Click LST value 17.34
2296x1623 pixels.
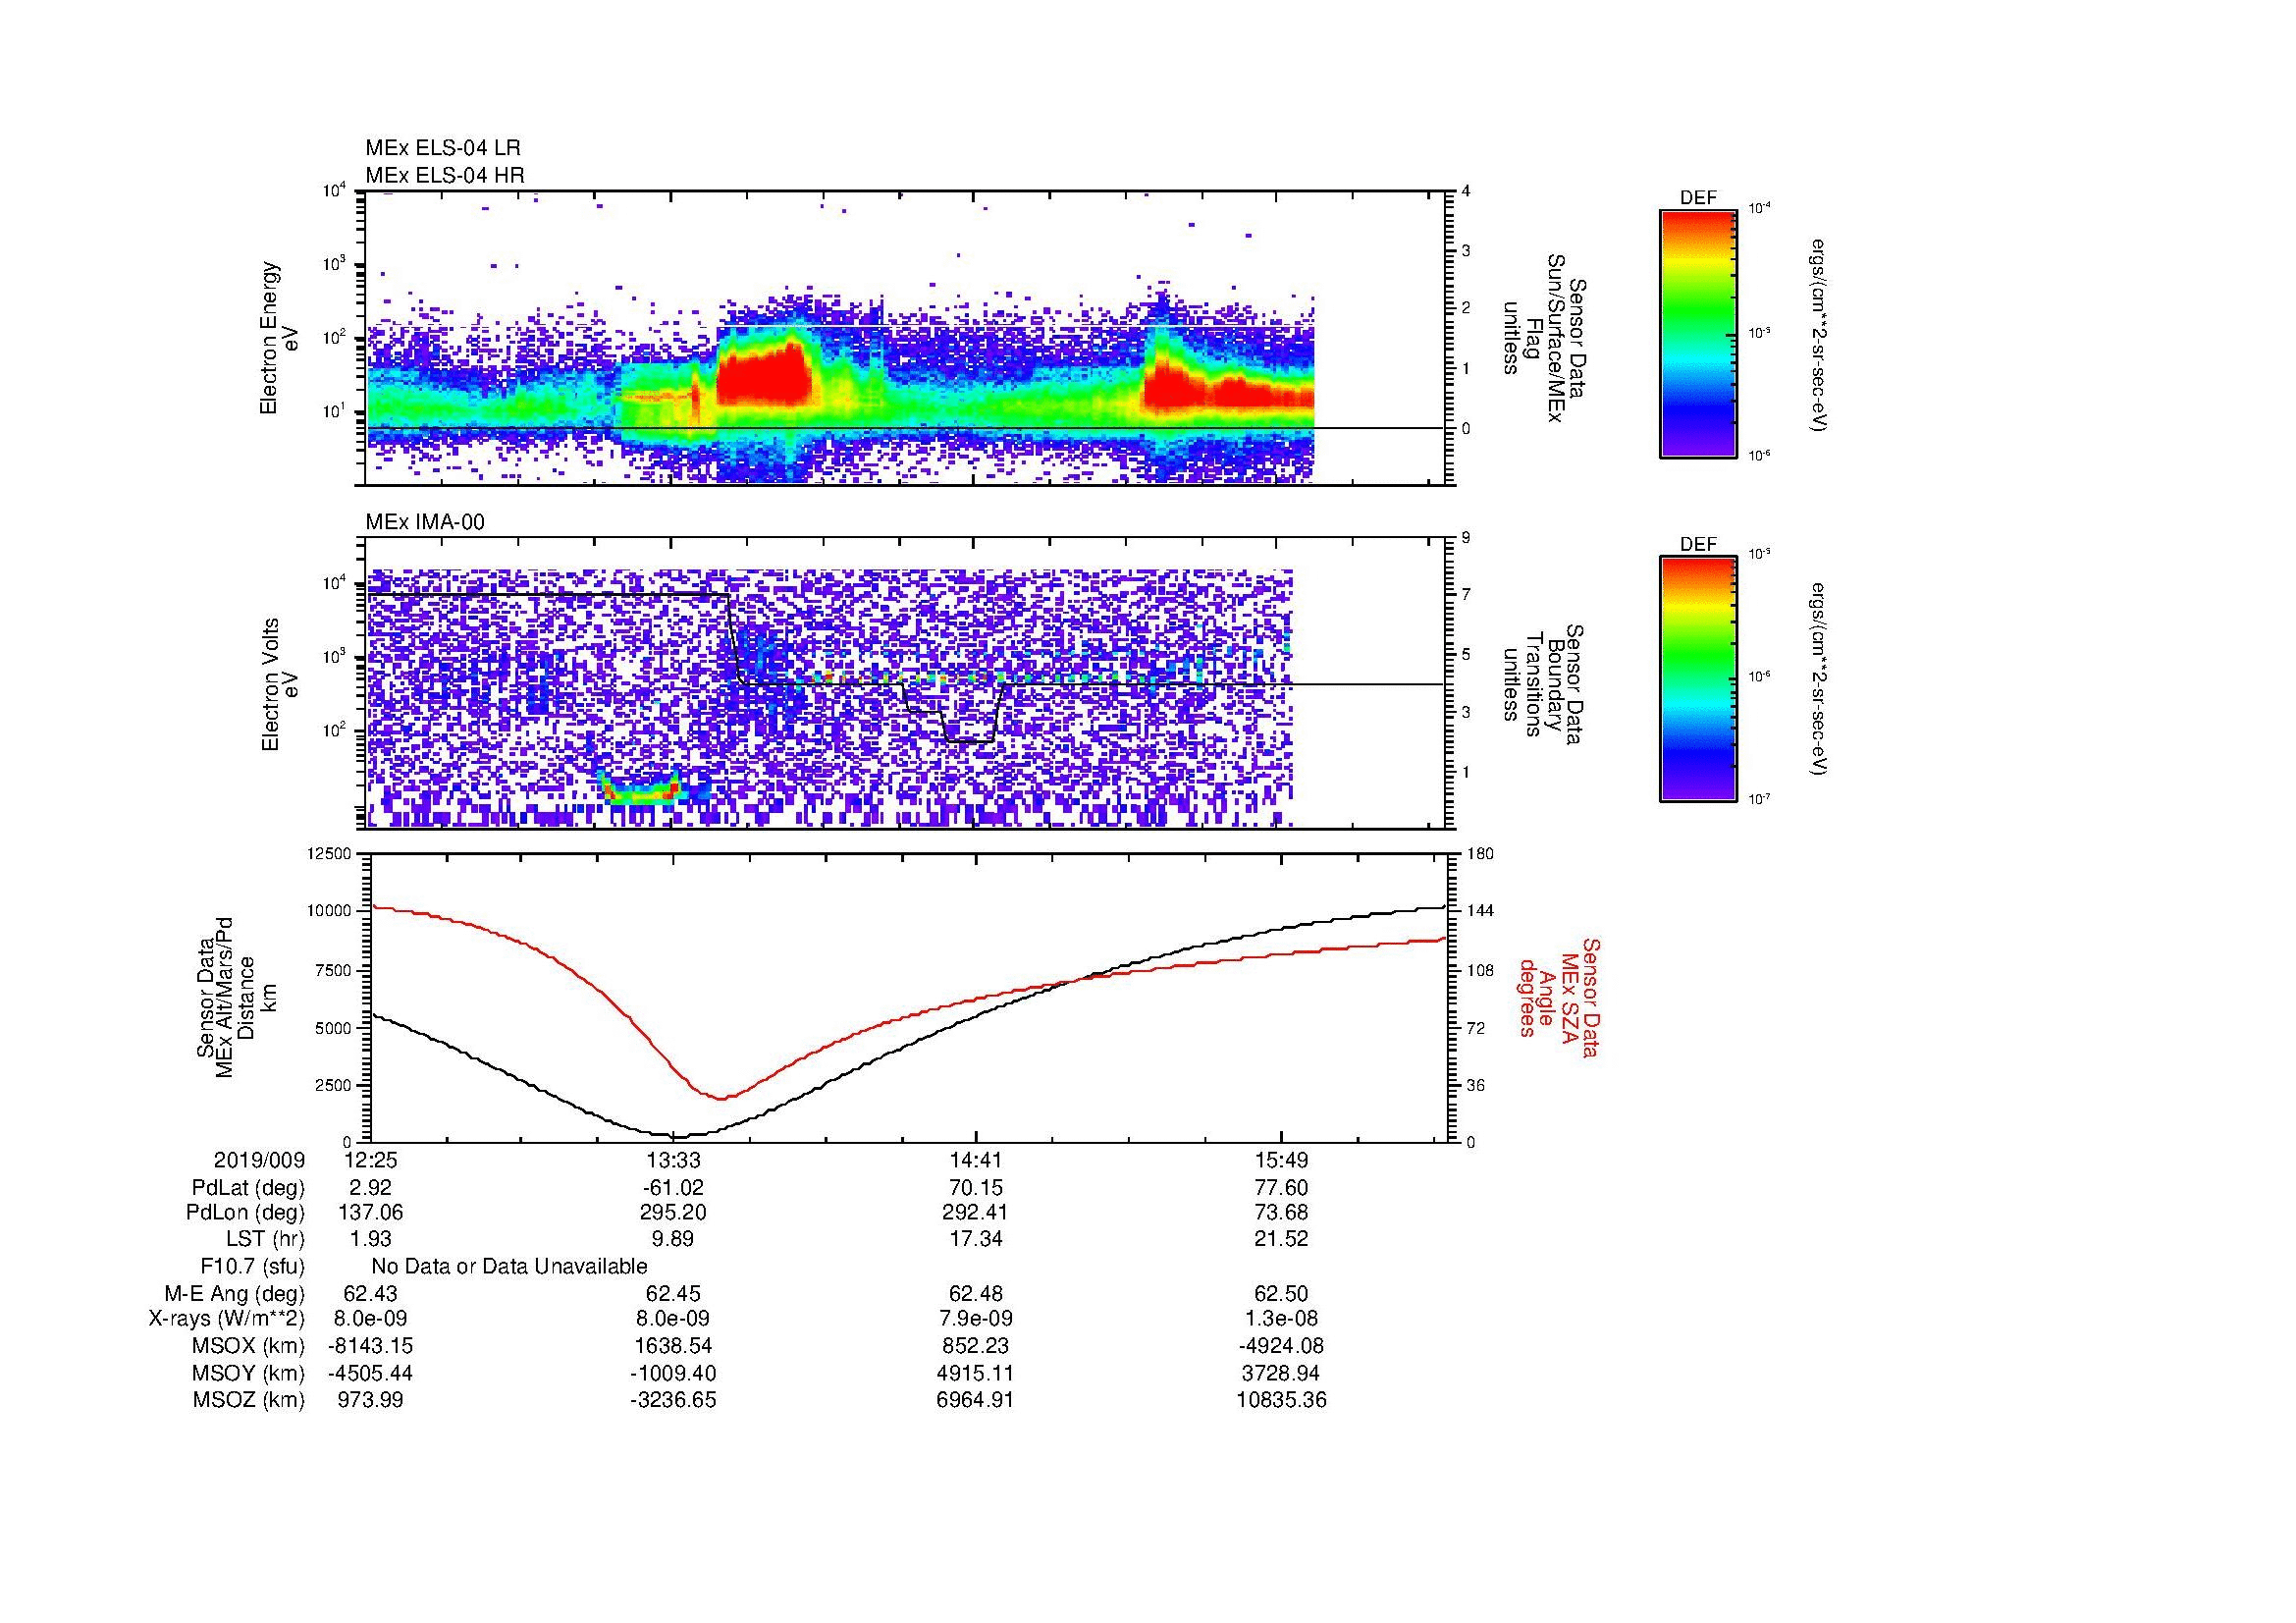tap(976, 1239)
